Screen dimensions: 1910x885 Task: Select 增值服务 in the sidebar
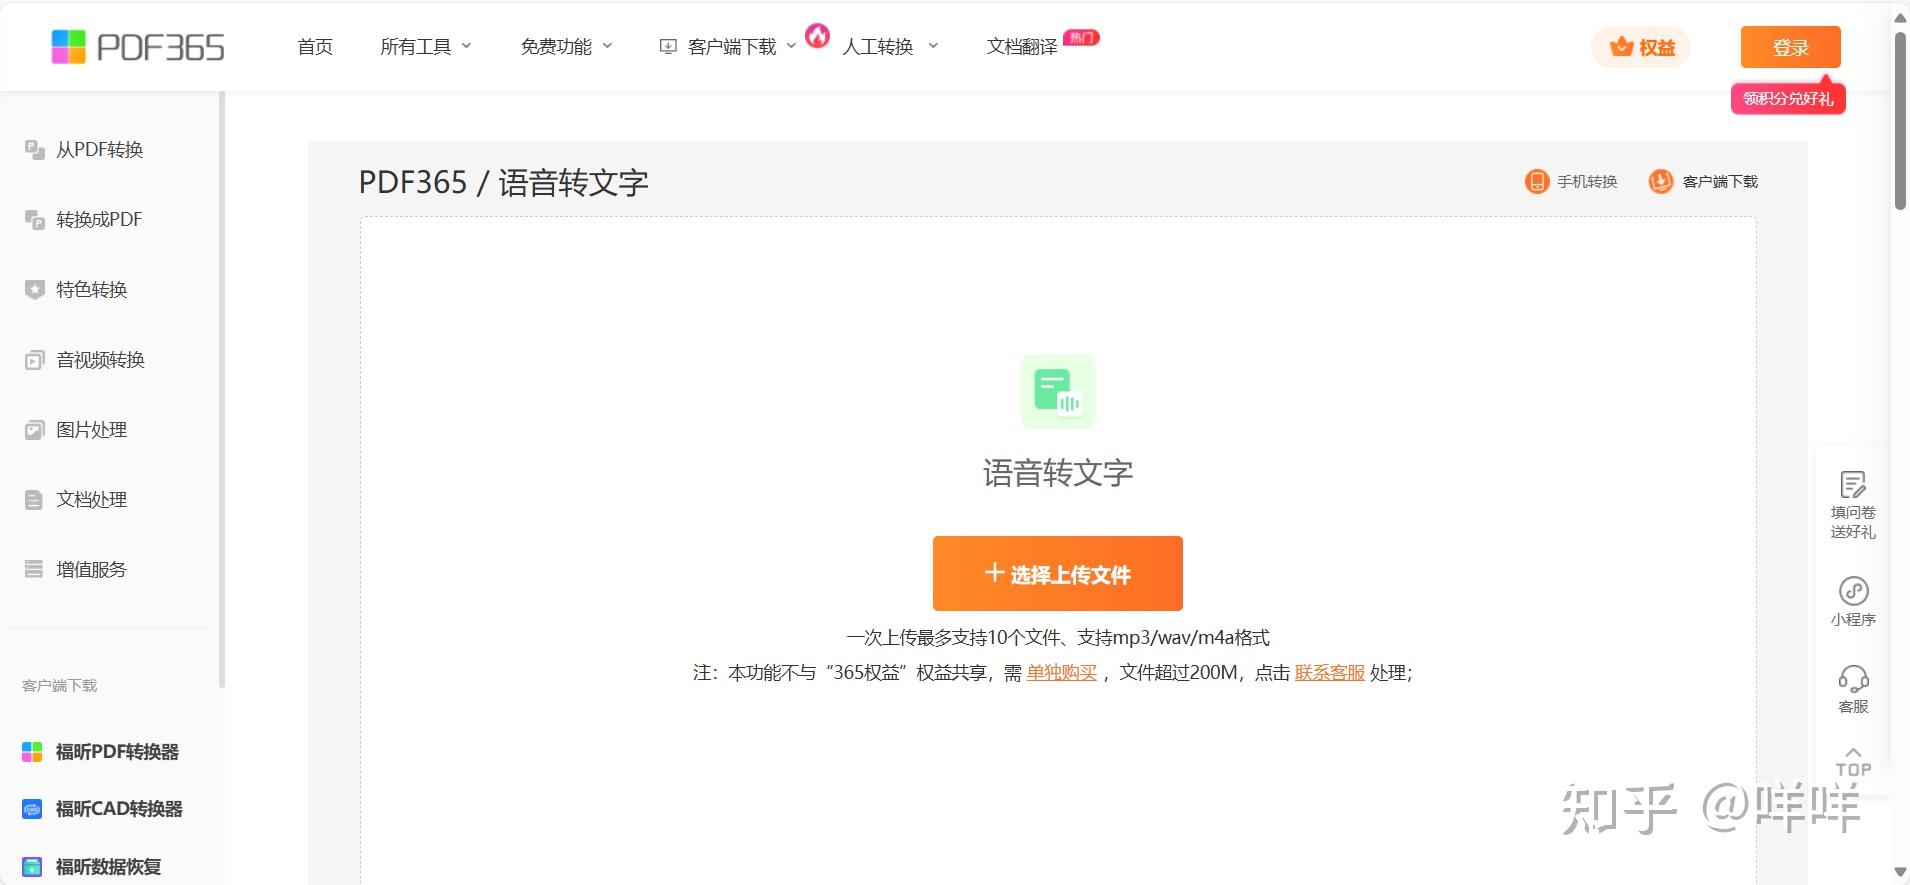92,570
